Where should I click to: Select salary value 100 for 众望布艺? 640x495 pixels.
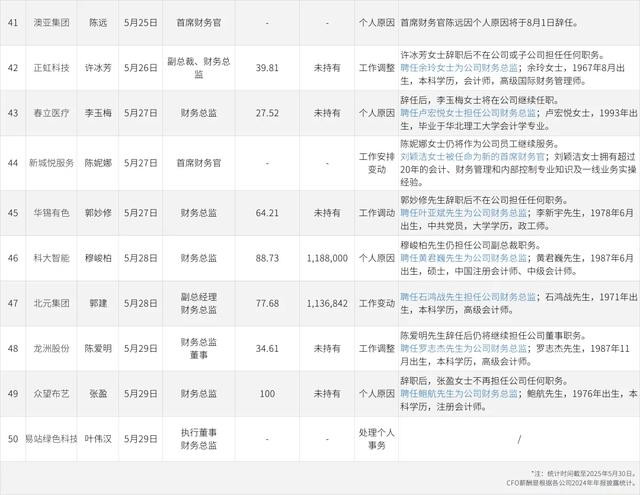pos(267,394)
